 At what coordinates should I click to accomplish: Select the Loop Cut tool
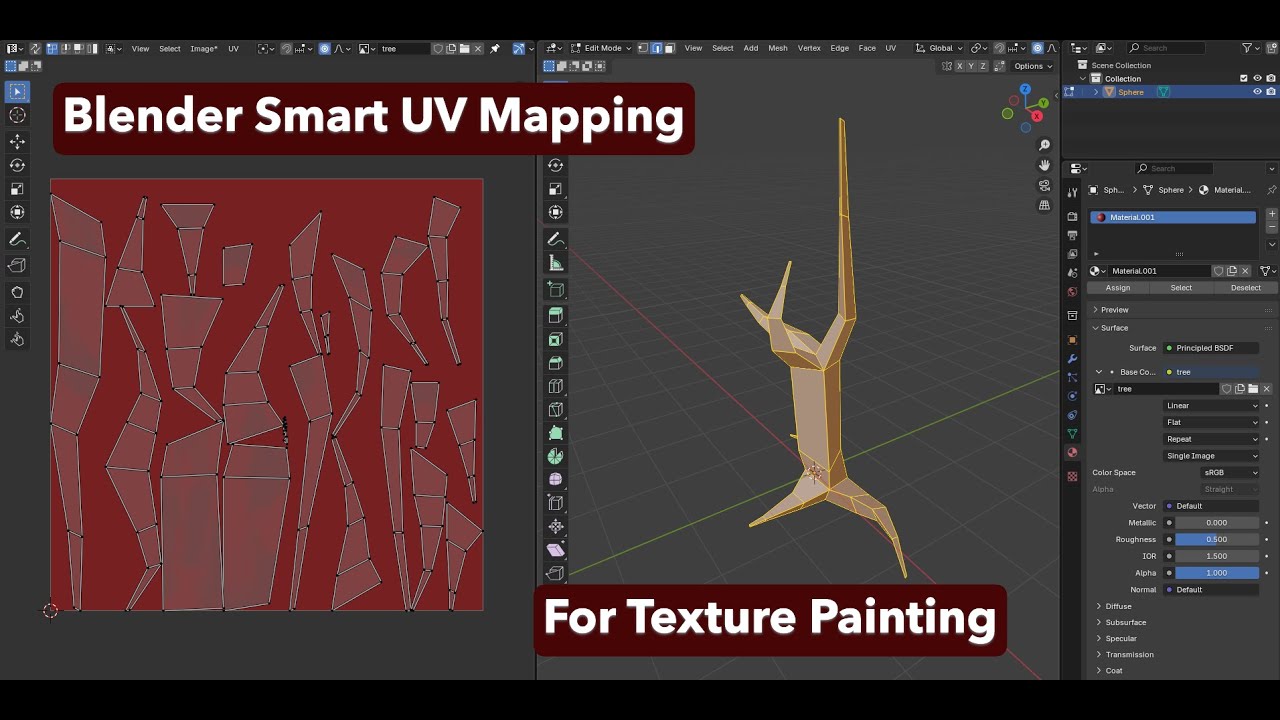tap(556, 386)
